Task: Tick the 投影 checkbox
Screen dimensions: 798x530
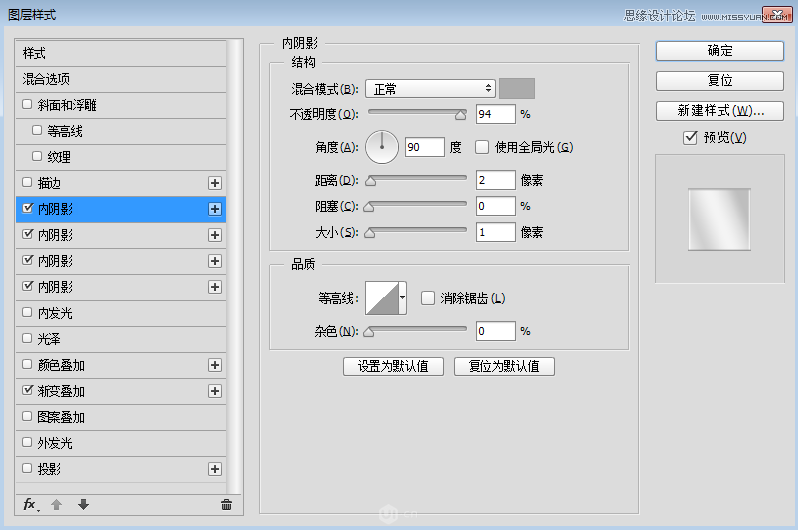Action: 27,468
